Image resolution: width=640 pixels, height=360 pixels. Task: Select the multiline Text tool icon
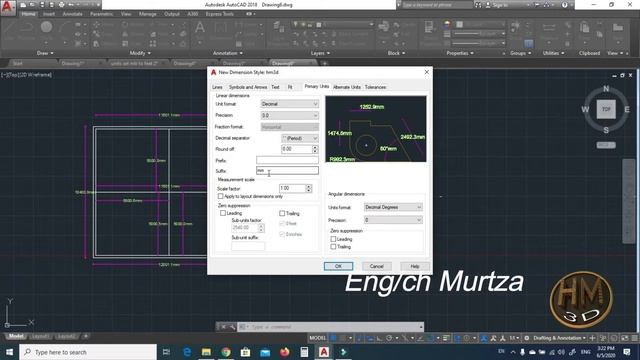[x=200, y=28]
